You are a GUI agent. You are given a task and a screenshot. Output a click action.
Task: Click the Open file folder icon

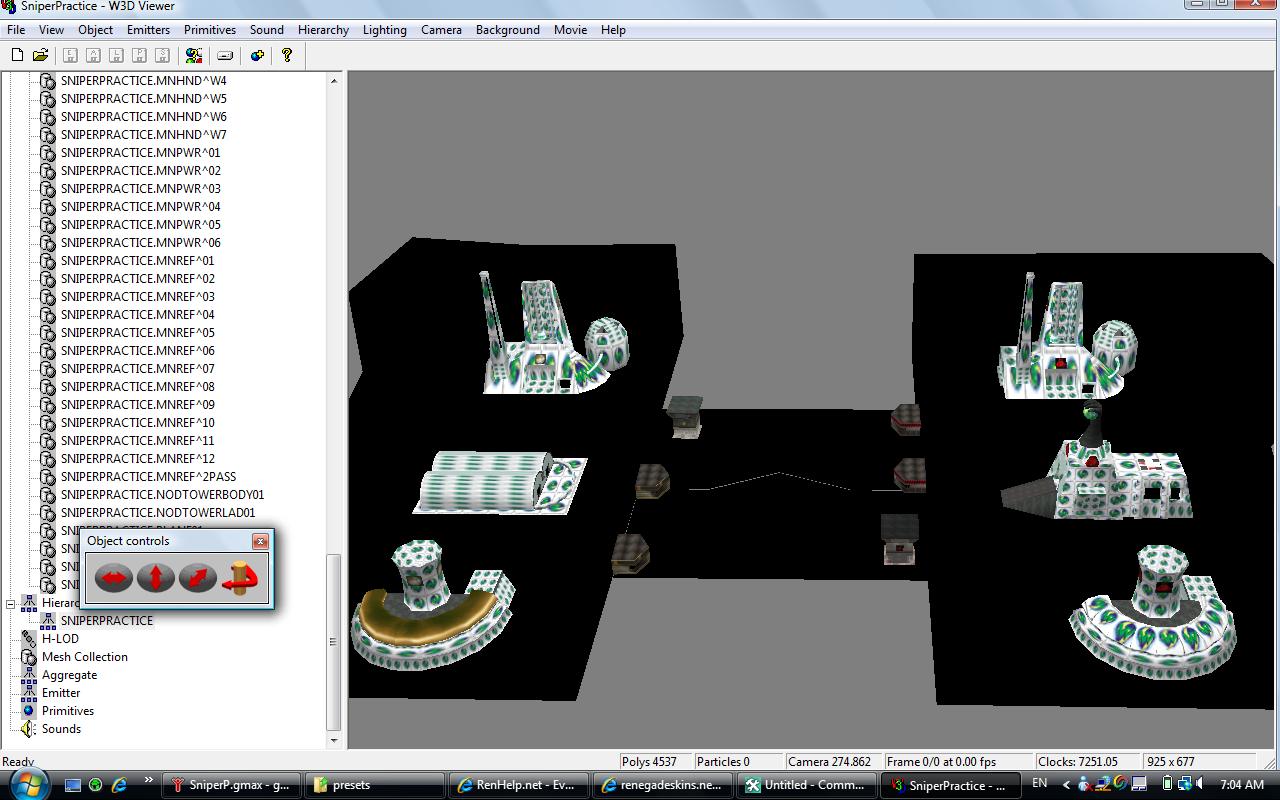coord(41,55)
